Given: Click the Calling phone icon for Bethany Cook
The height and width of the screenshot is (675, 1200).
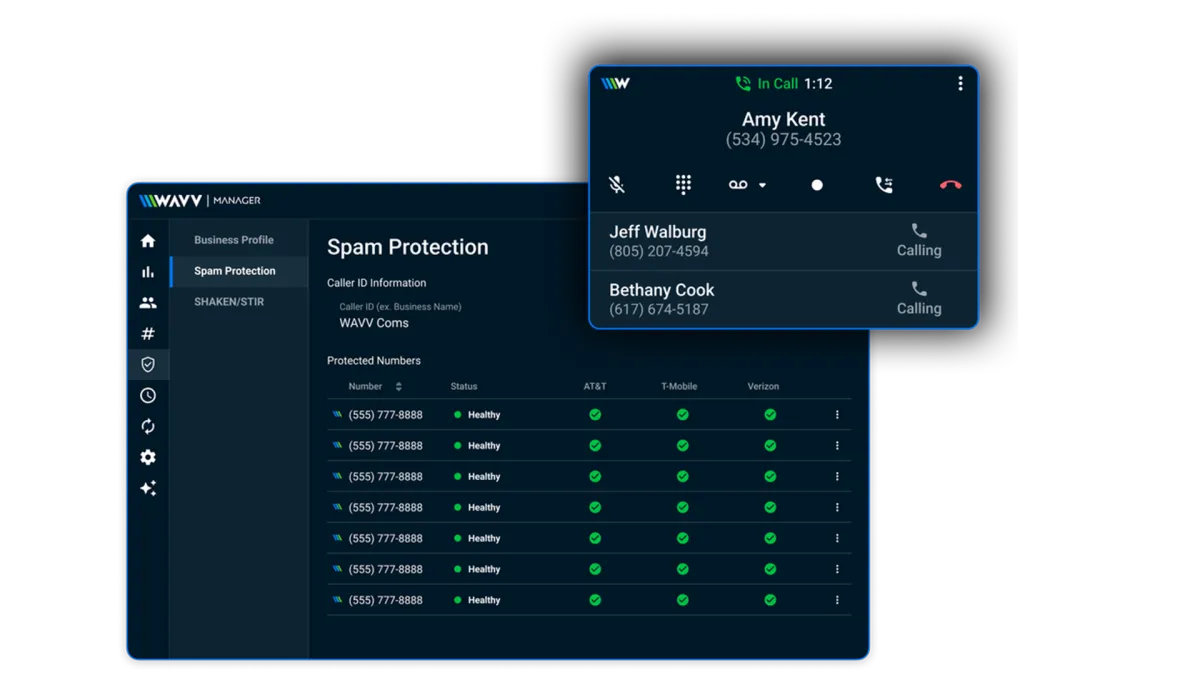Looking at the screenshot, I should click(x=919, y=289).
